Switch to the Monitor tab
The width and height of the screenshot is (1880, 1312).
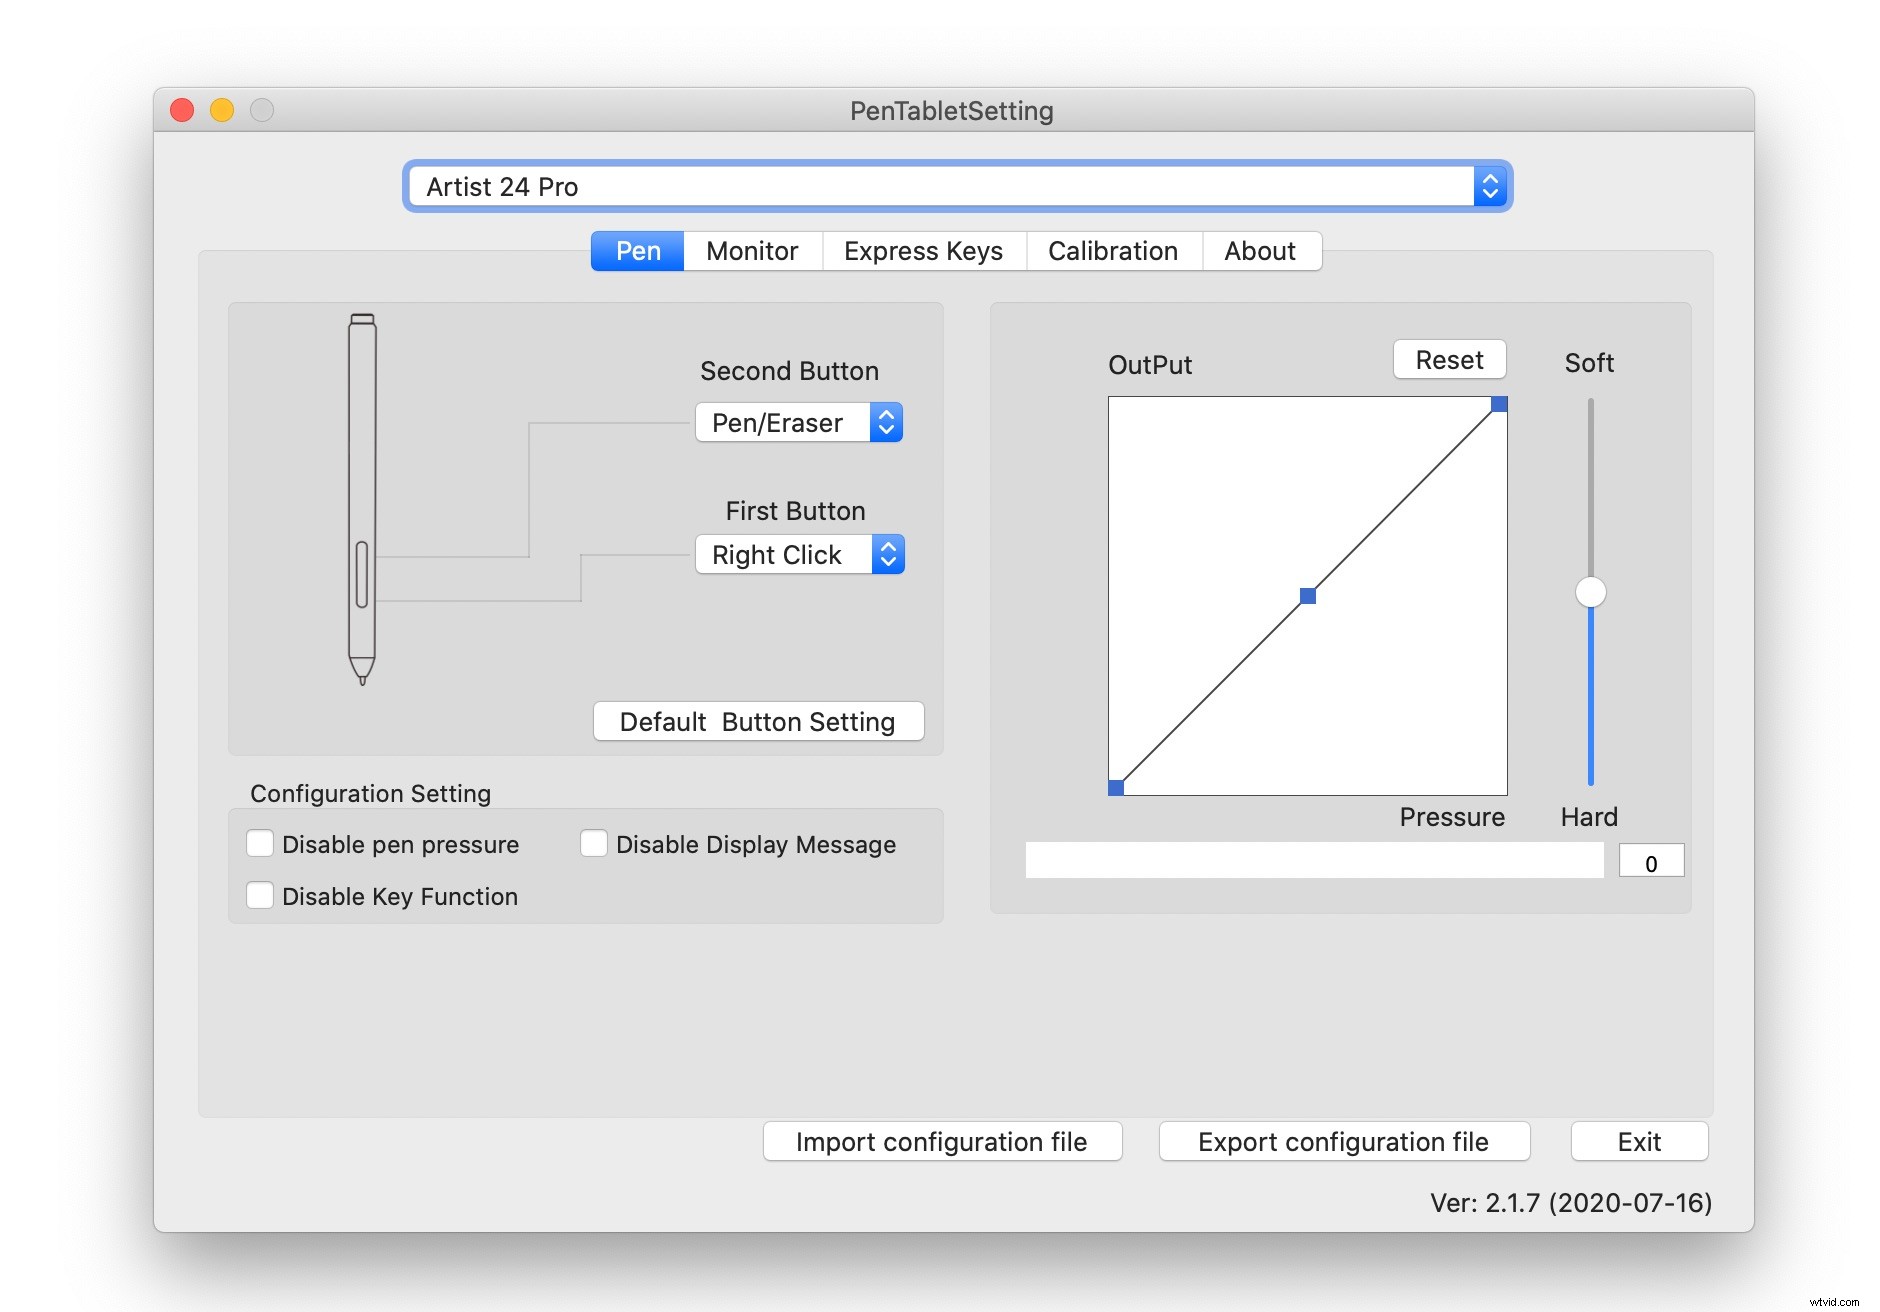751,251
